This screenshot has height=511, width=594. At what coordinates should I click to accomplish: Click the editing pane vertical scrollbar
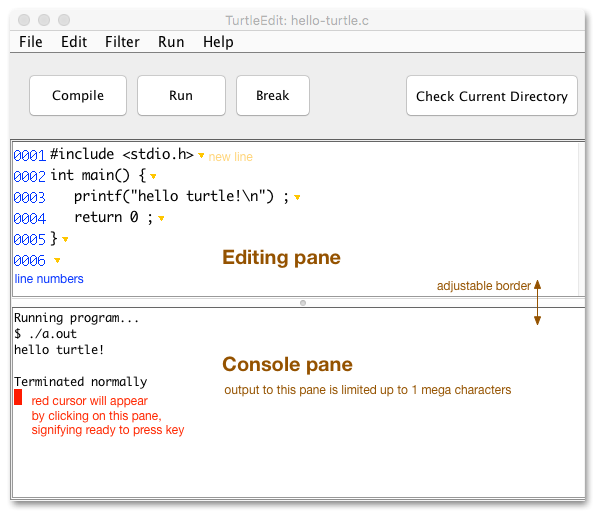point(582,219)
